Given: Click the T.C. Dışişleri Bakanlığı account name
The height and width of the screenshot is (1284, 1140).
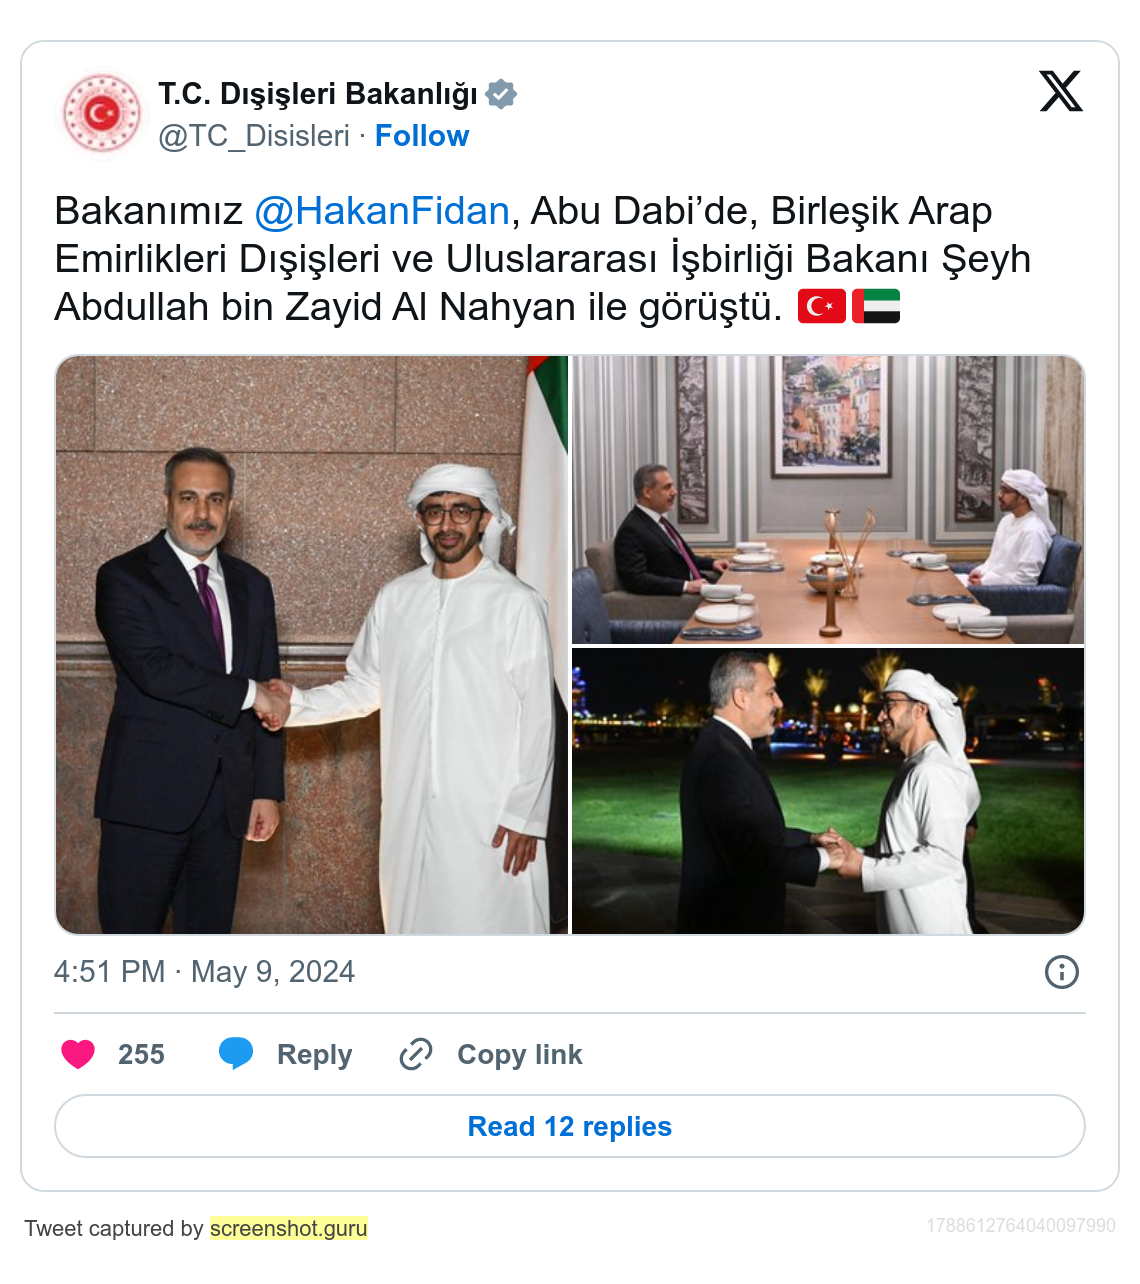Looking at the screenshot, I should (x=318, y=94).
